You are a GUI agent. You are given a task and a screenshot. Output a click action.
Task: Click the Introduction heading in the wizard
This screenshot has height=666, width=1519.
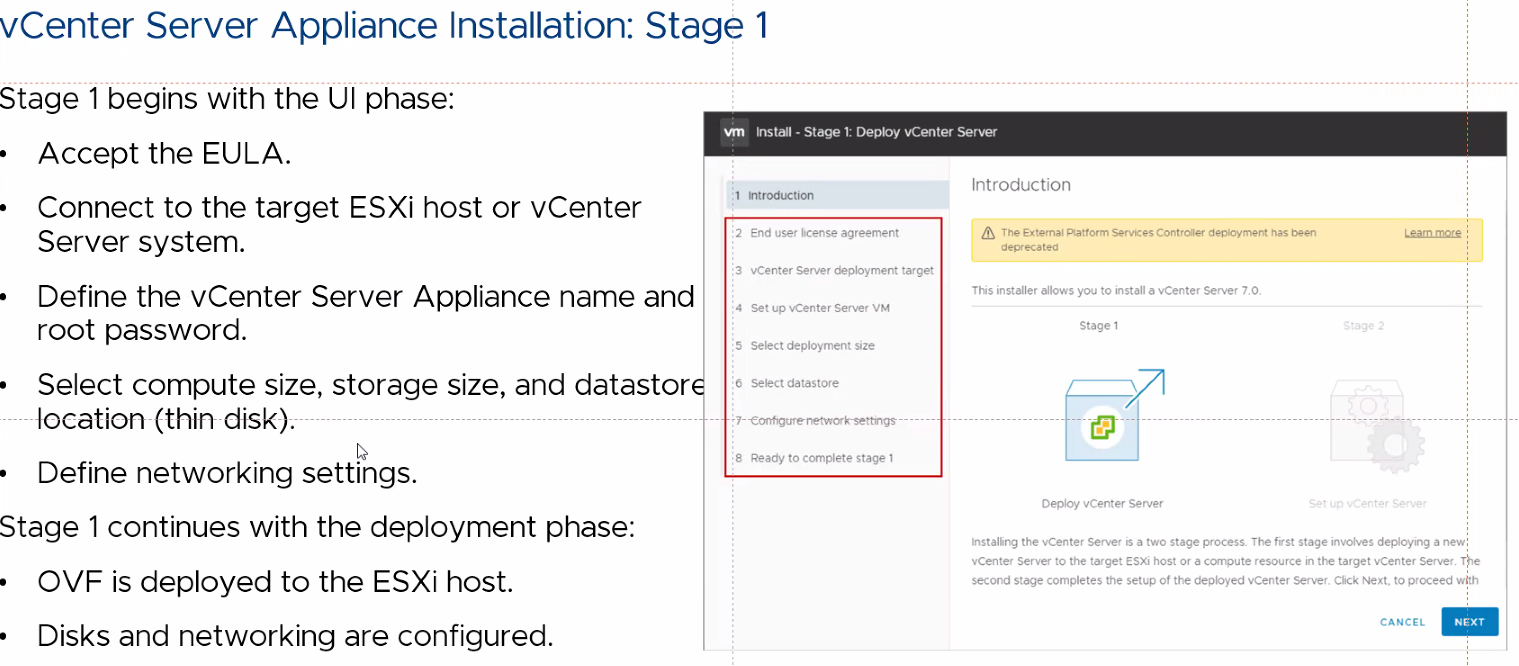(1020, 185)
